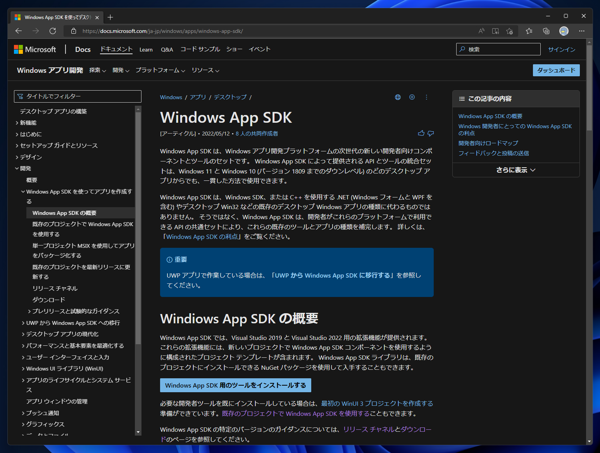
Task: Click the browser forward arrow
Action: [36, 31]
